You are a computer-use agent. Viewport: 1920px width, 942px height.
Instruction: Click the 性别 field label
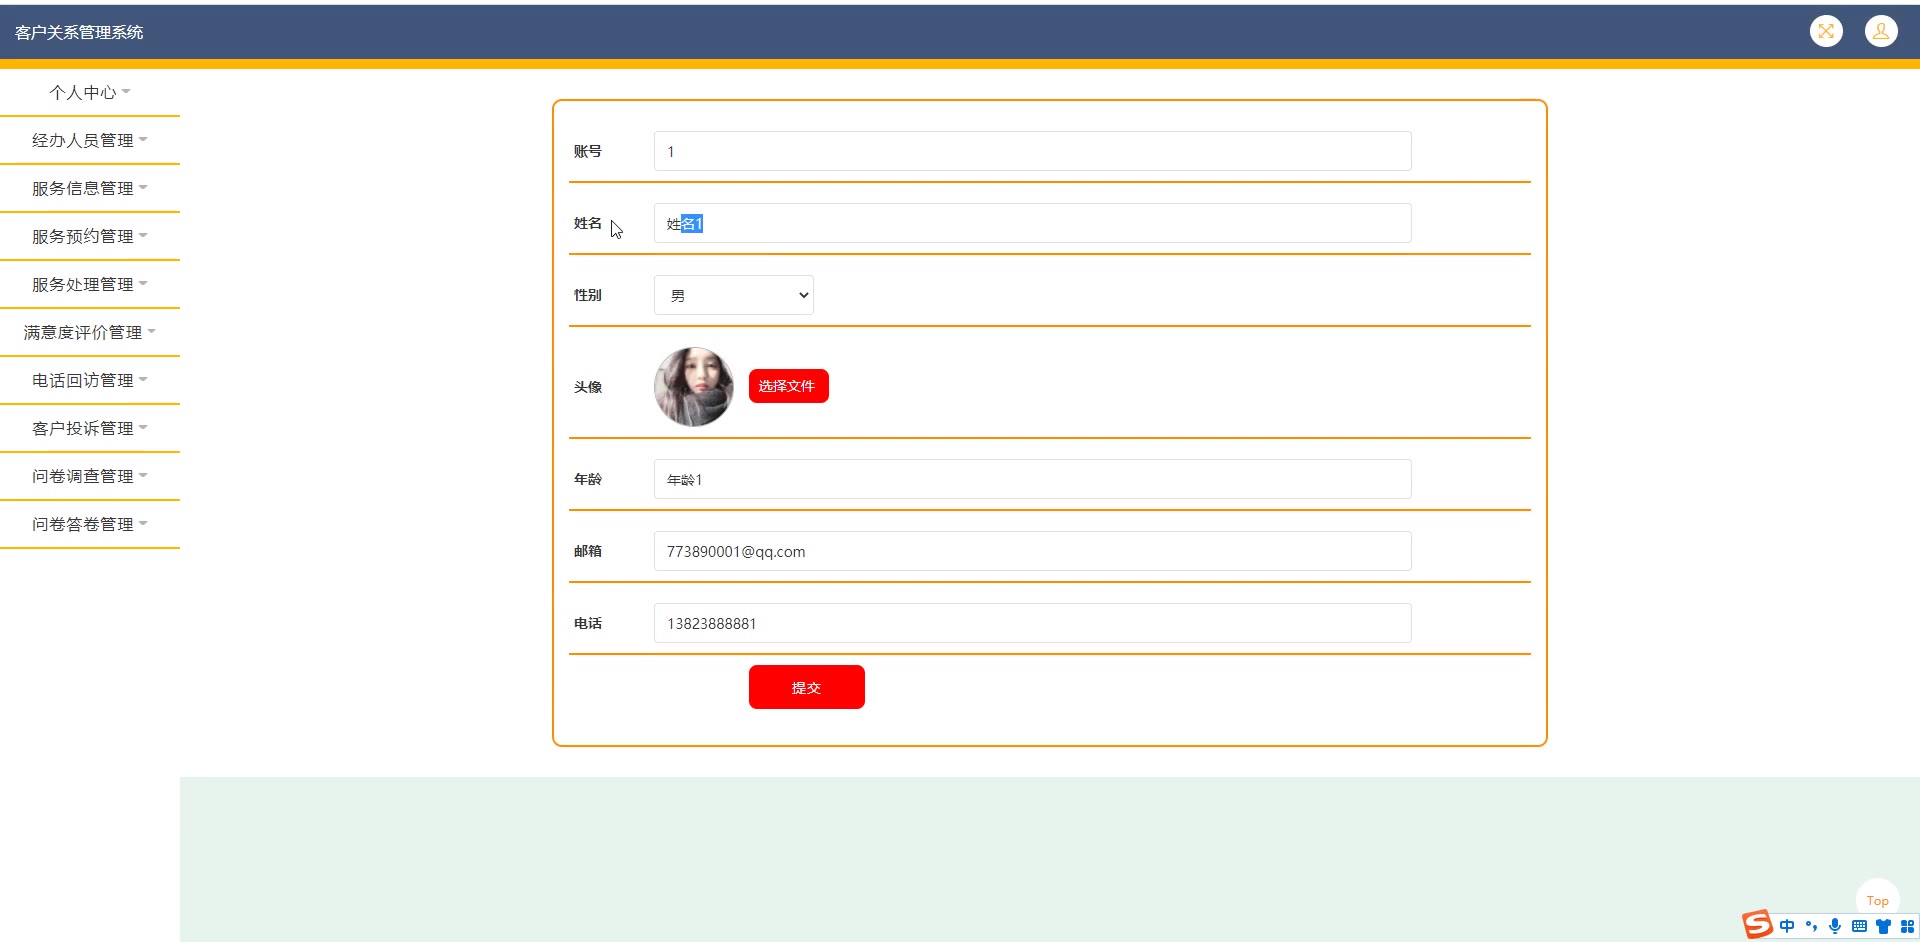coord(588,295)
